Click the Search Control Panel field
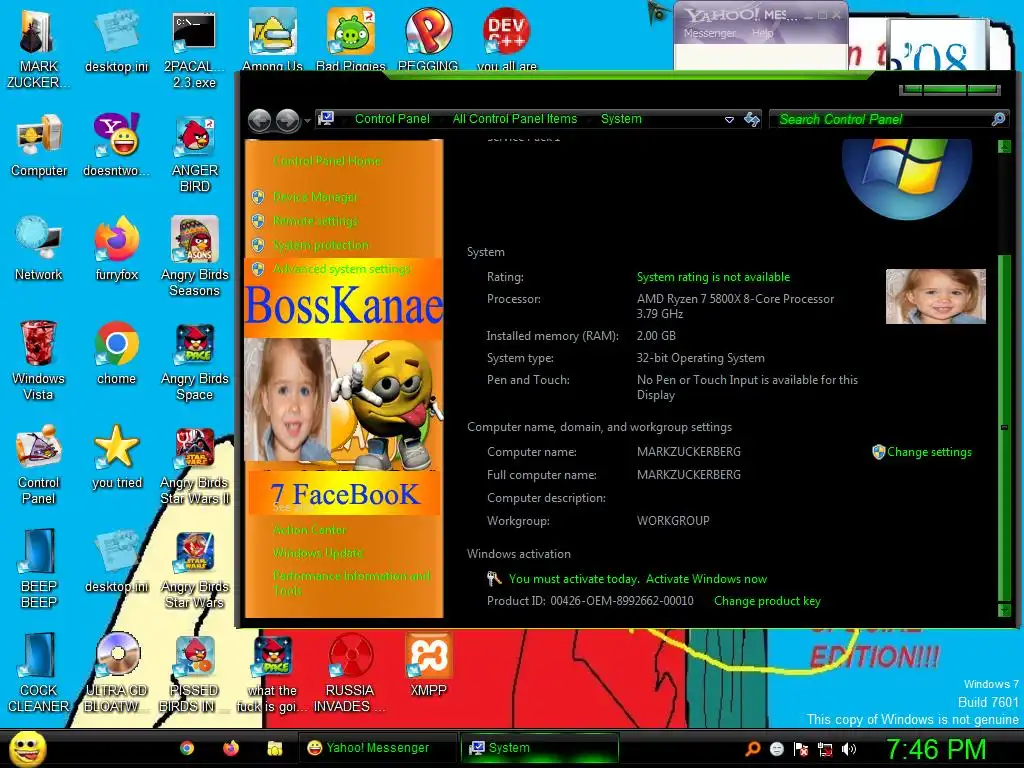1024x768 pixels. tap(889, 119)
